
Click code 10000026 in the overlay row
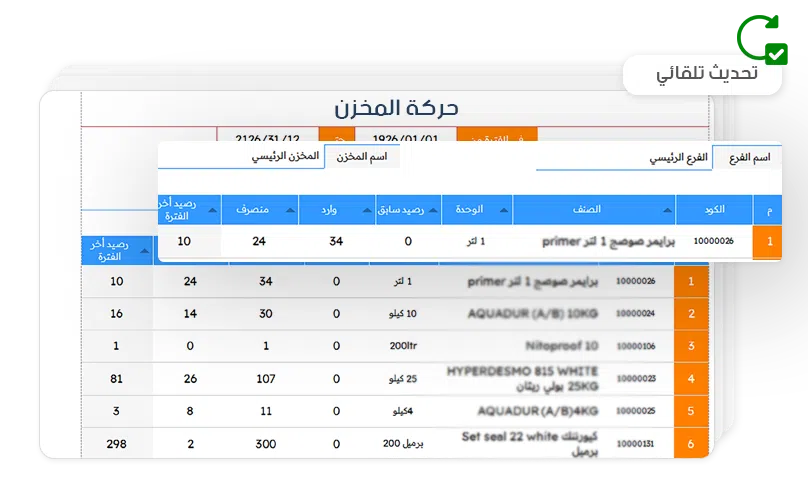[714, 241]
